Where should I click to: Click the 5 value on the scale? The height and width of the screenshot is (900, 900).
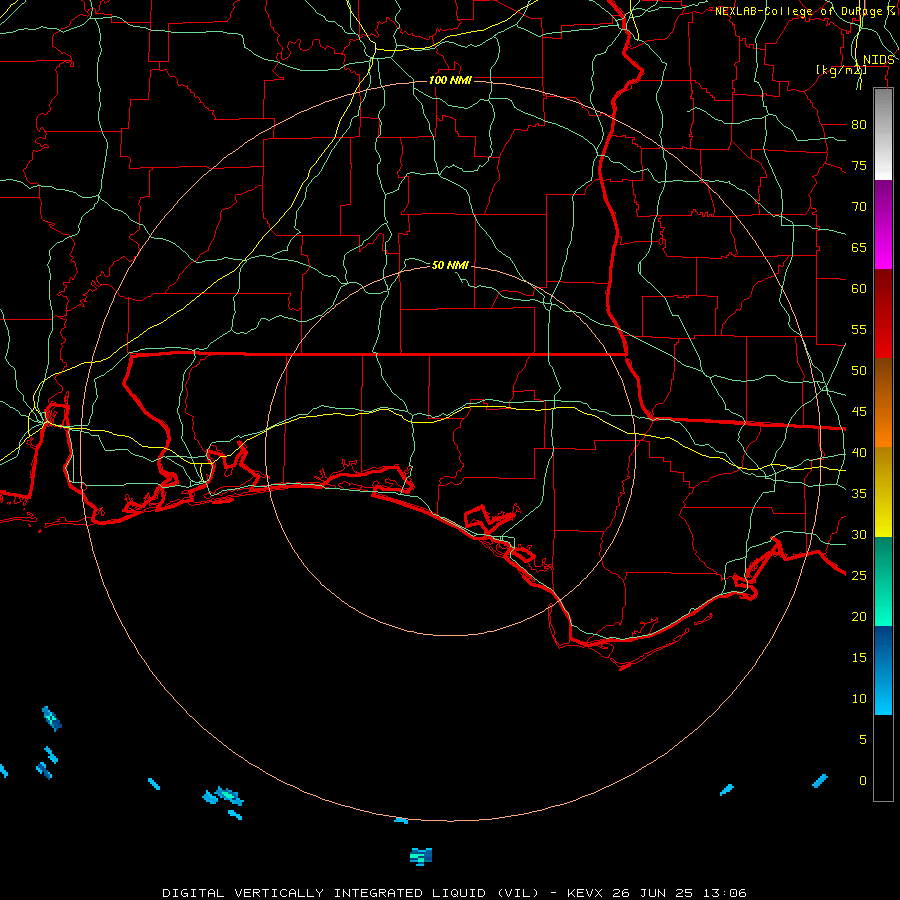863,739
